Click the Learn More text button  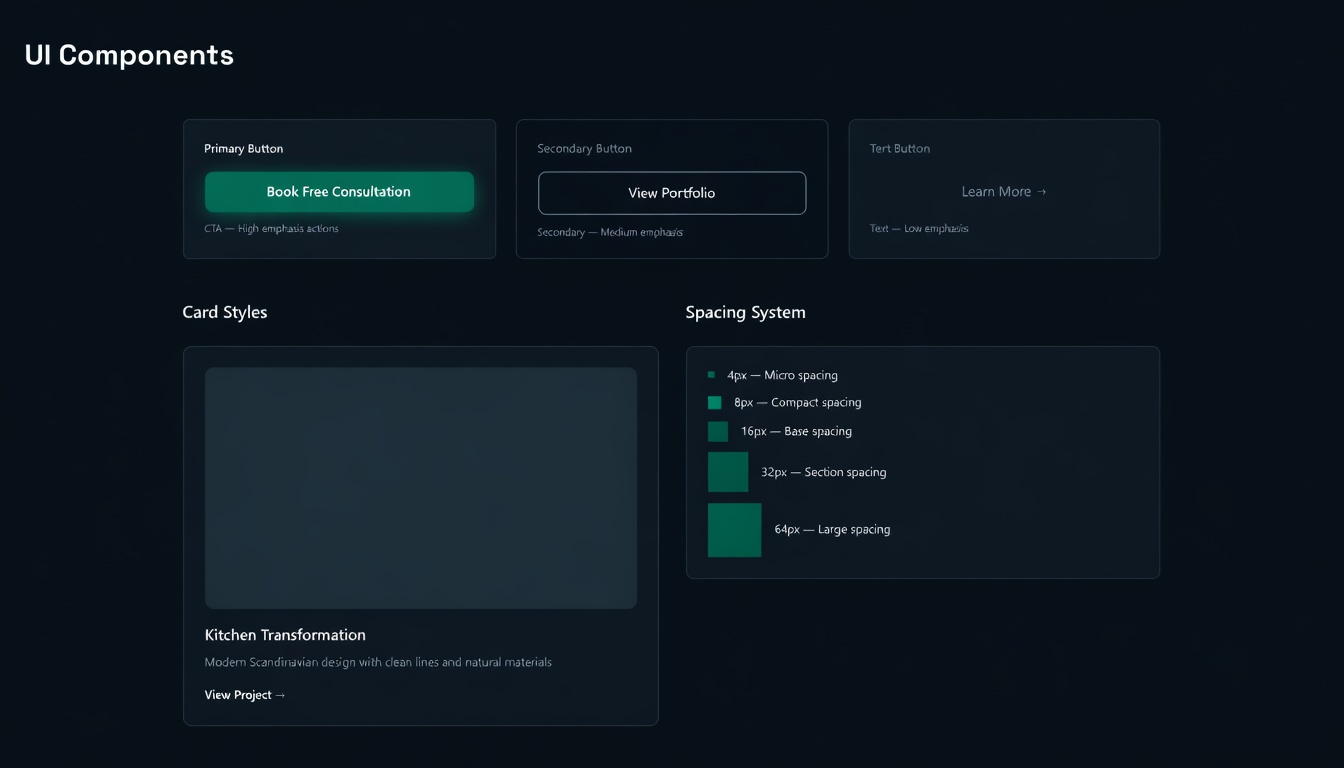997,191
